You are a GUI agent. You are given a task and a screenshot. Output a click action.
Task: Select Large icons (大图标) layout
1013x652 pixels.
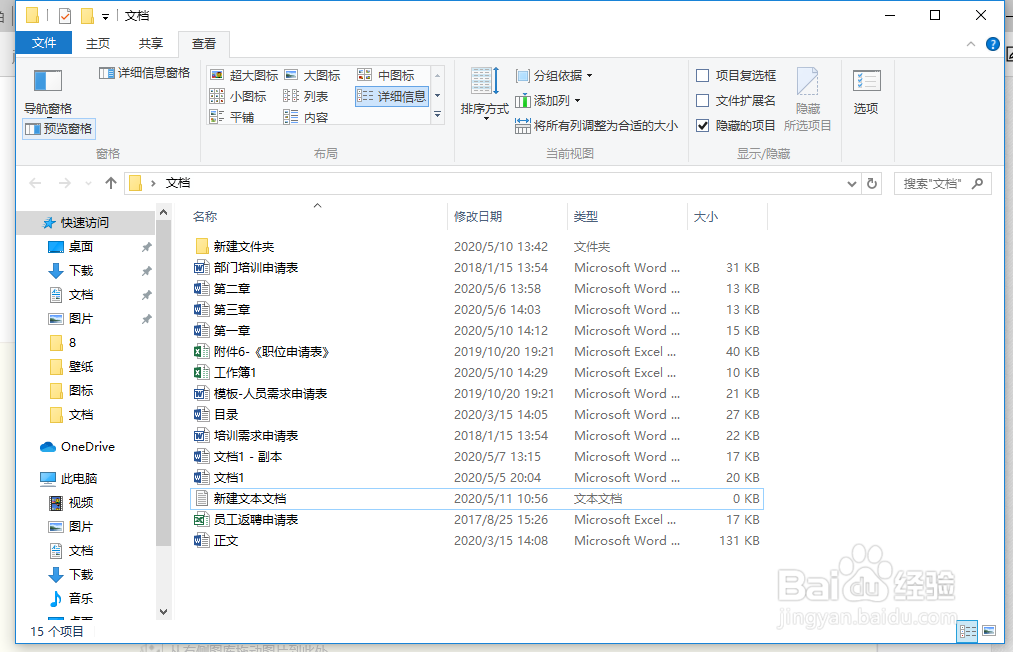pos(313,76)
